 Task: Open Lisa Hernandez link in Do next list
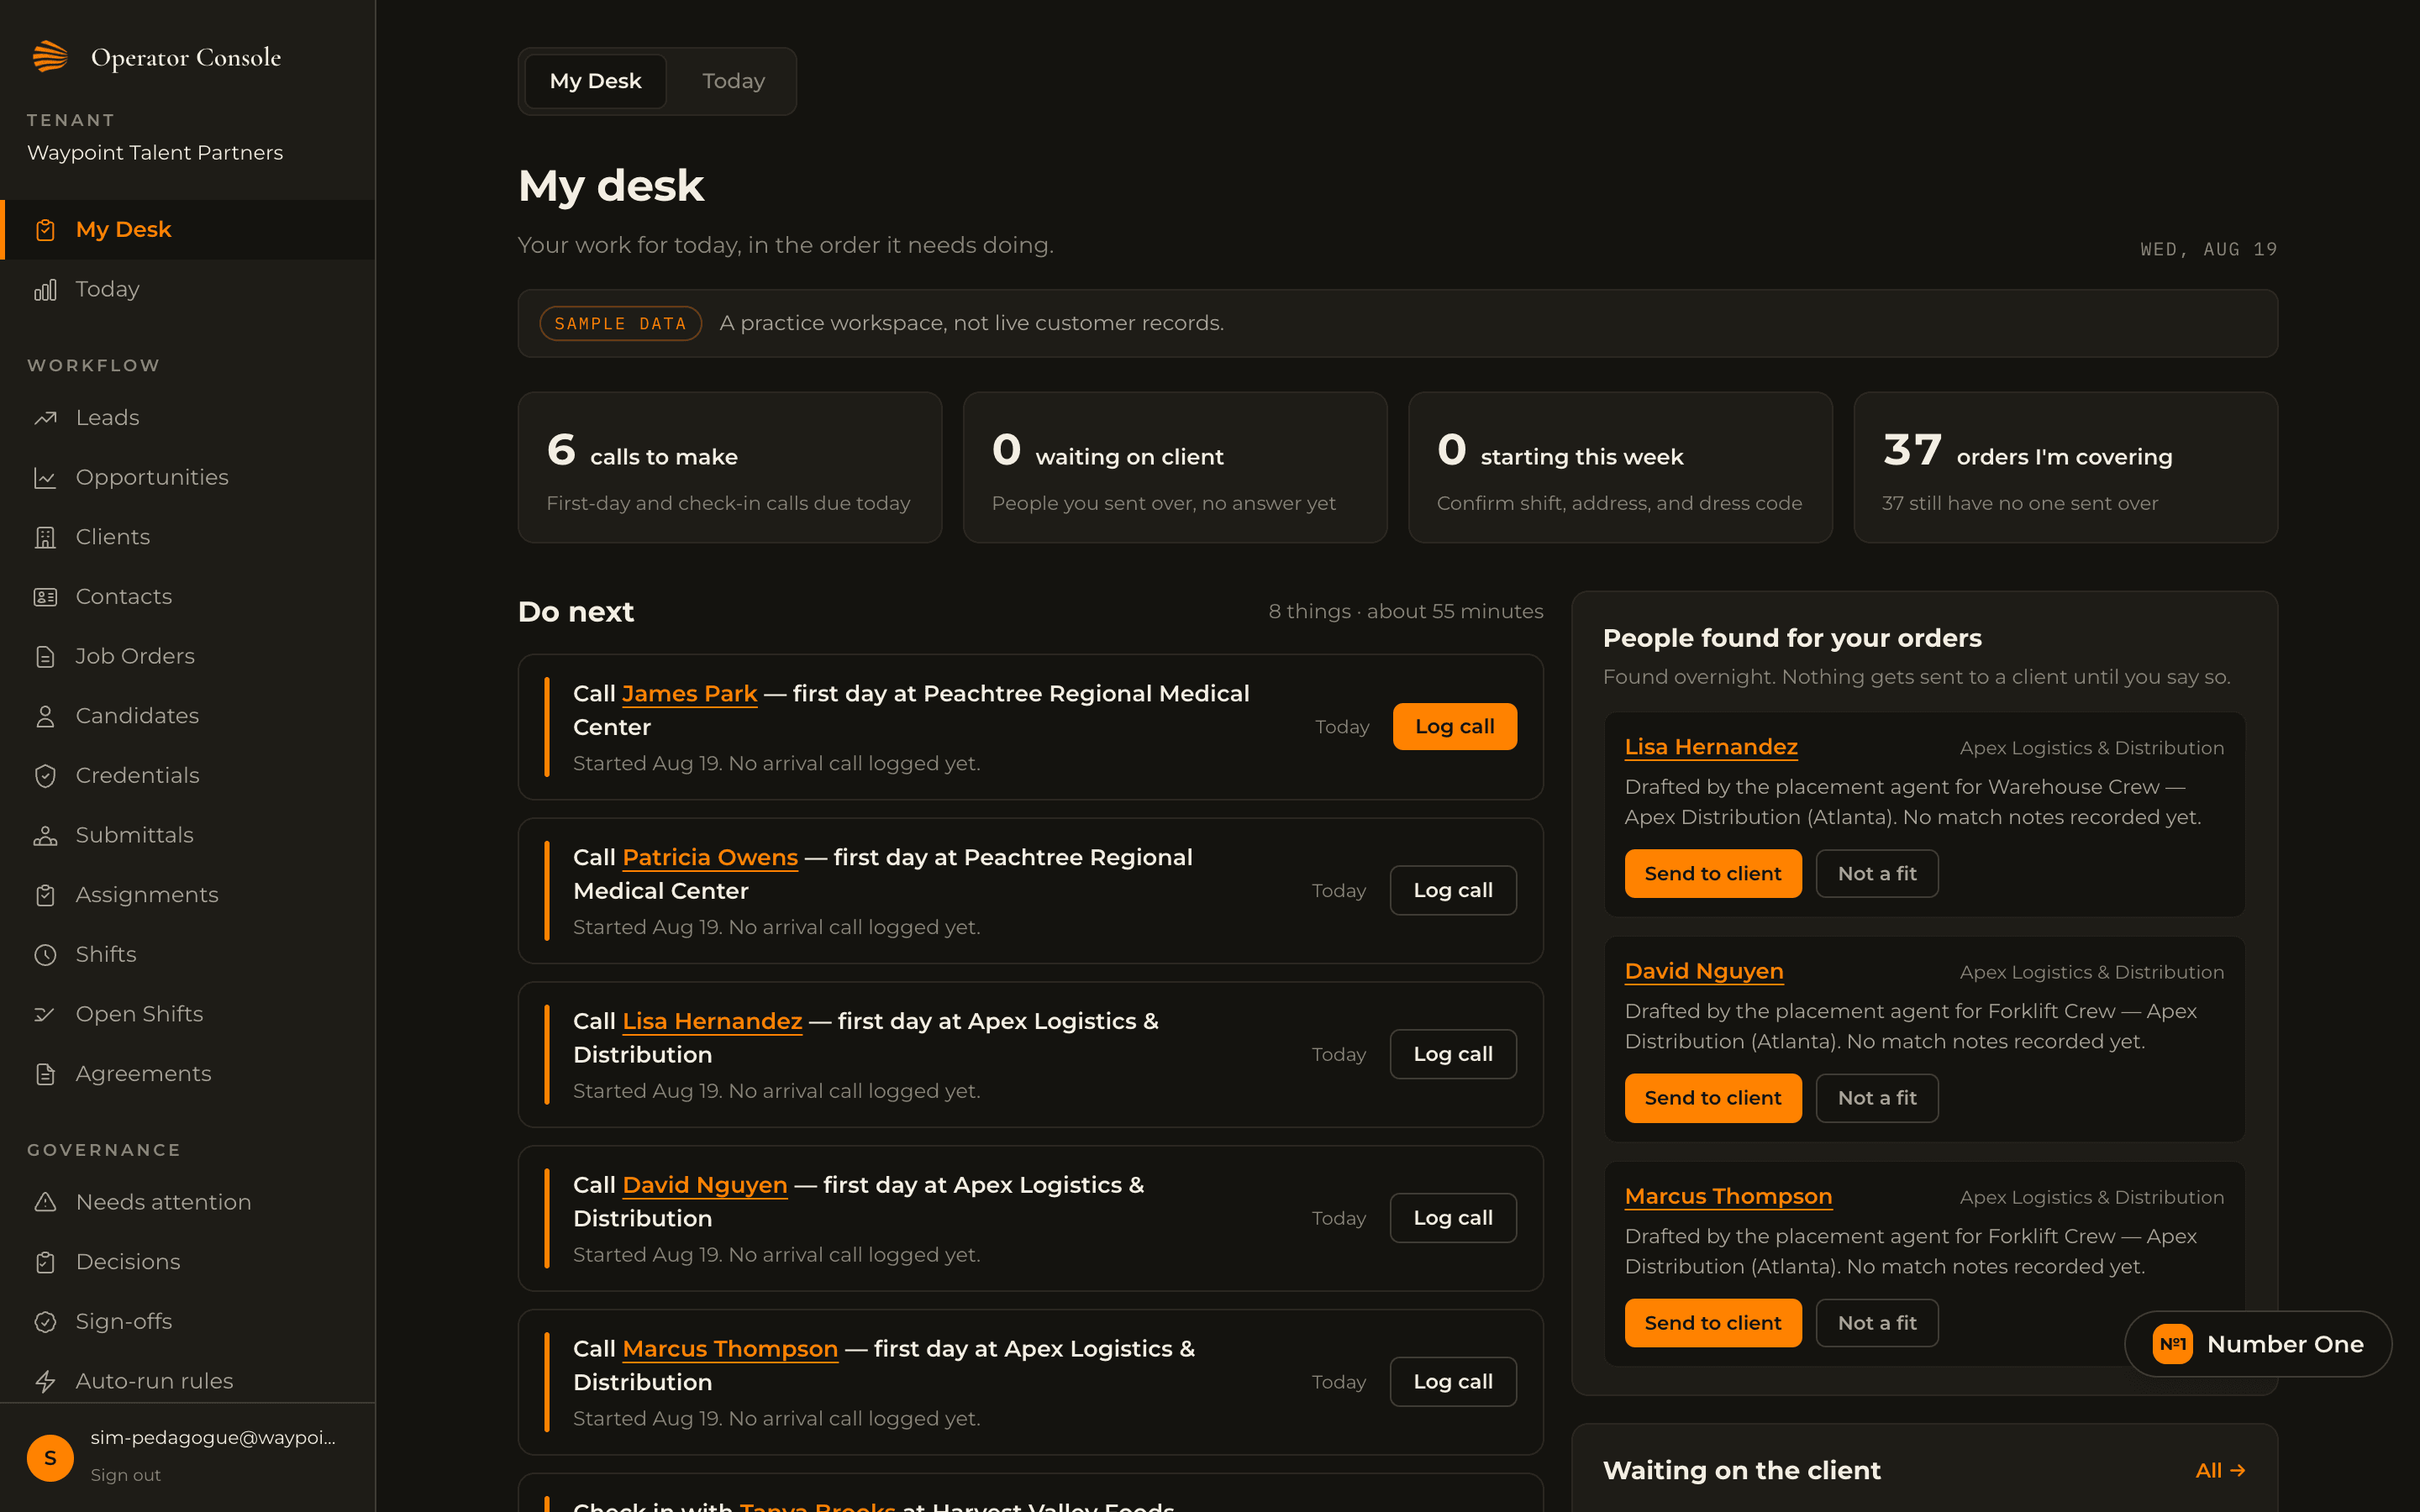point(712,1022)
